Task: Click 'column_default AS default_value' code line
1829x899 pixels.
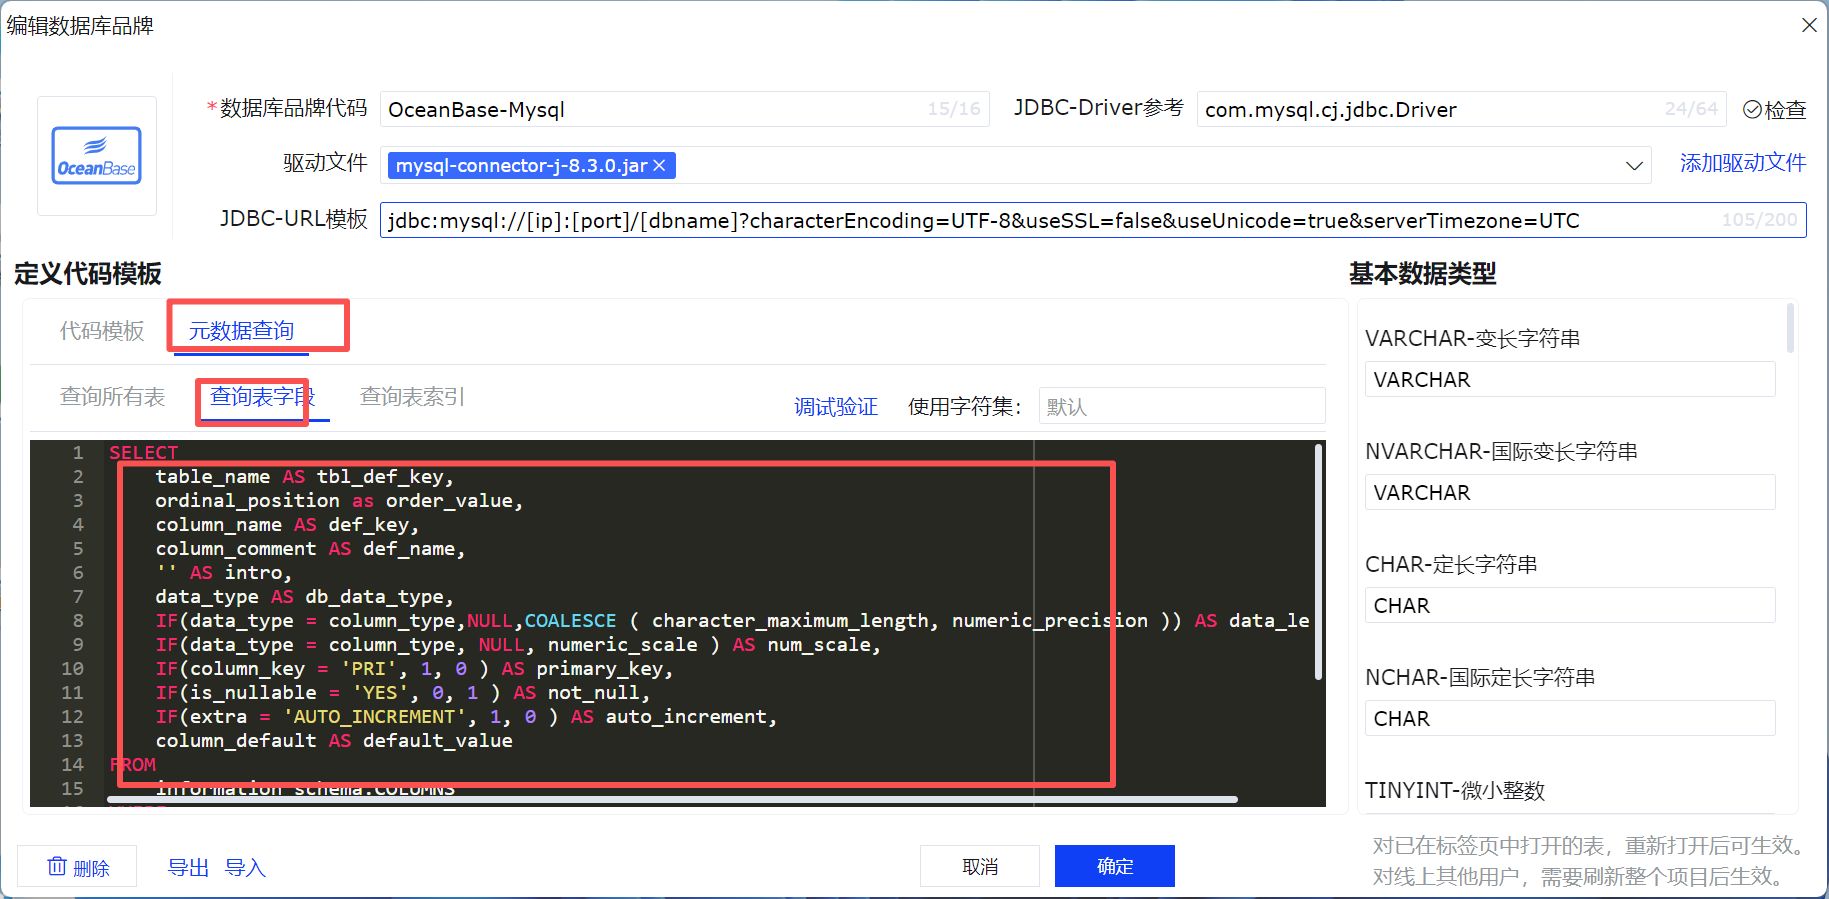Action: coord(334,741)
